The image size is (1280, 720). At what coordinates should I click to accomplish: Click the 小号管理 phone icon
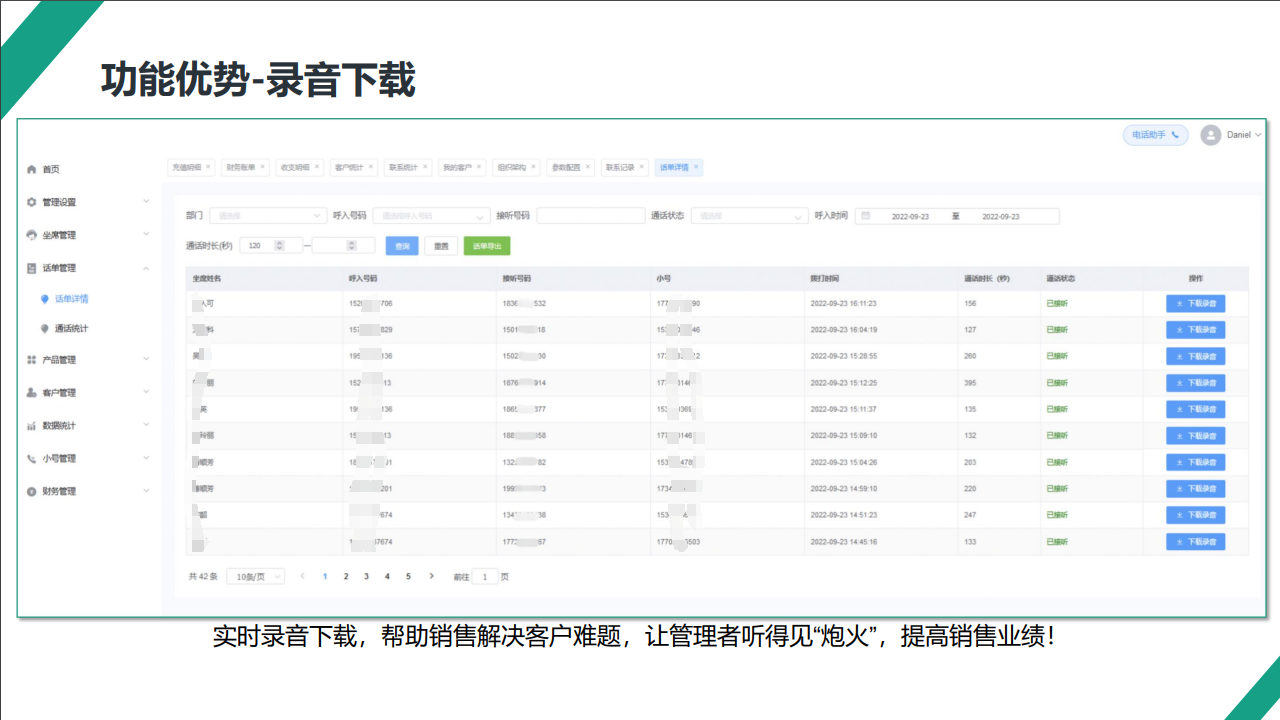click(32, 459)
